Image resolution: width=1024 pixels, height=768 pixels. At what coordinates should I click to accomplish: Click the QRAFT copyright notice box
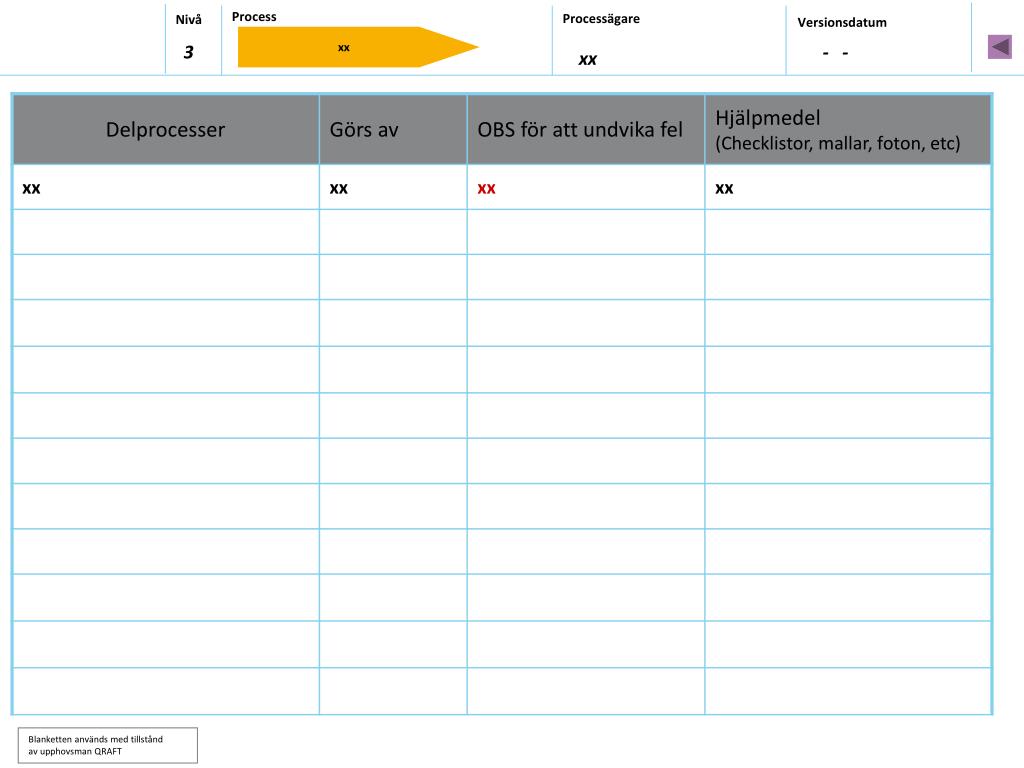pyautogui.click(x=107, y=745)
